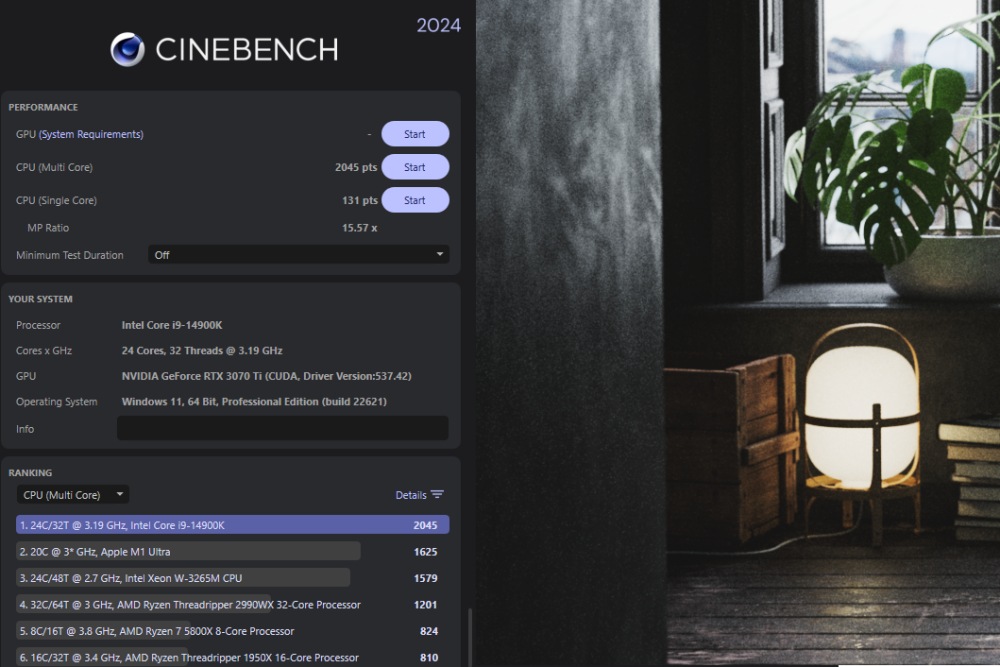Click the 1579 score for Xeon W-3265M
1000x667 pixels.
point(425,578)
